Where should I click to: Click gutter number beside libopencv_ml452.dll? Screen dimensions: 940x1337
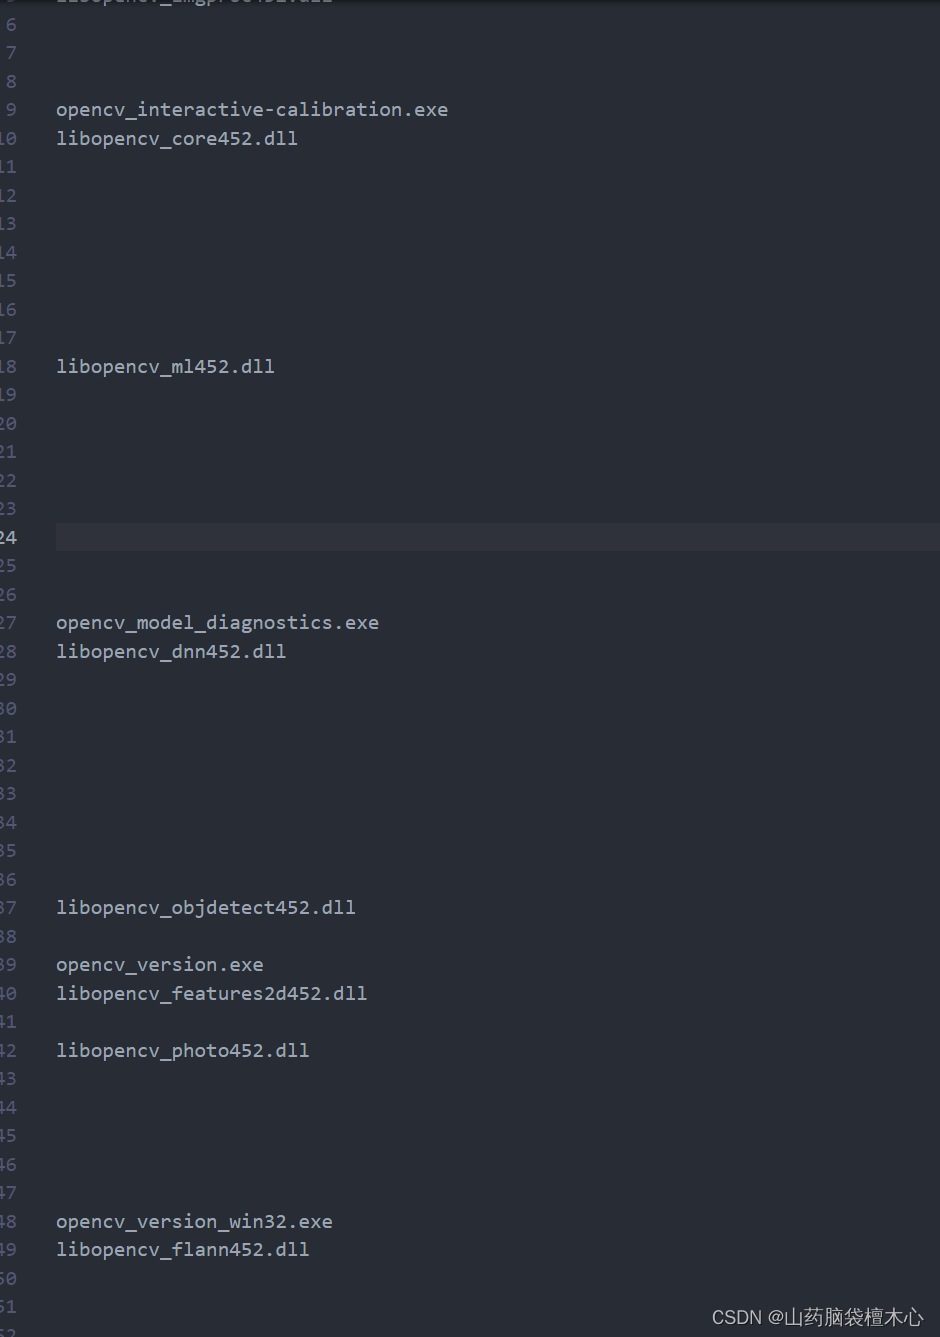(x=8, y=367)
